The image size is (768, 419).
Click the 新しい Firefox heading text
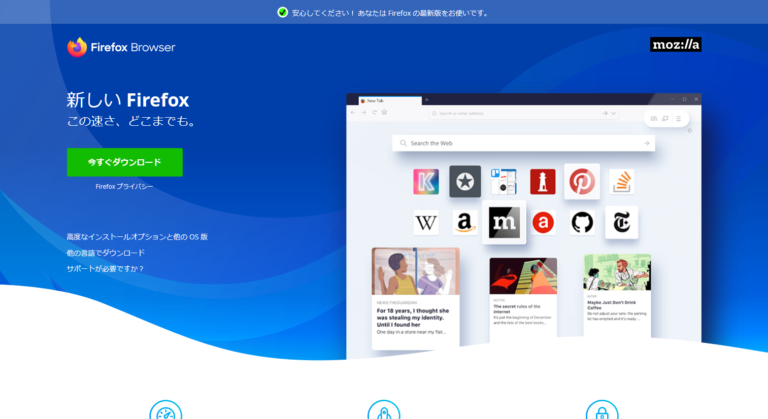pyautogui.click(x=128, y=100)
